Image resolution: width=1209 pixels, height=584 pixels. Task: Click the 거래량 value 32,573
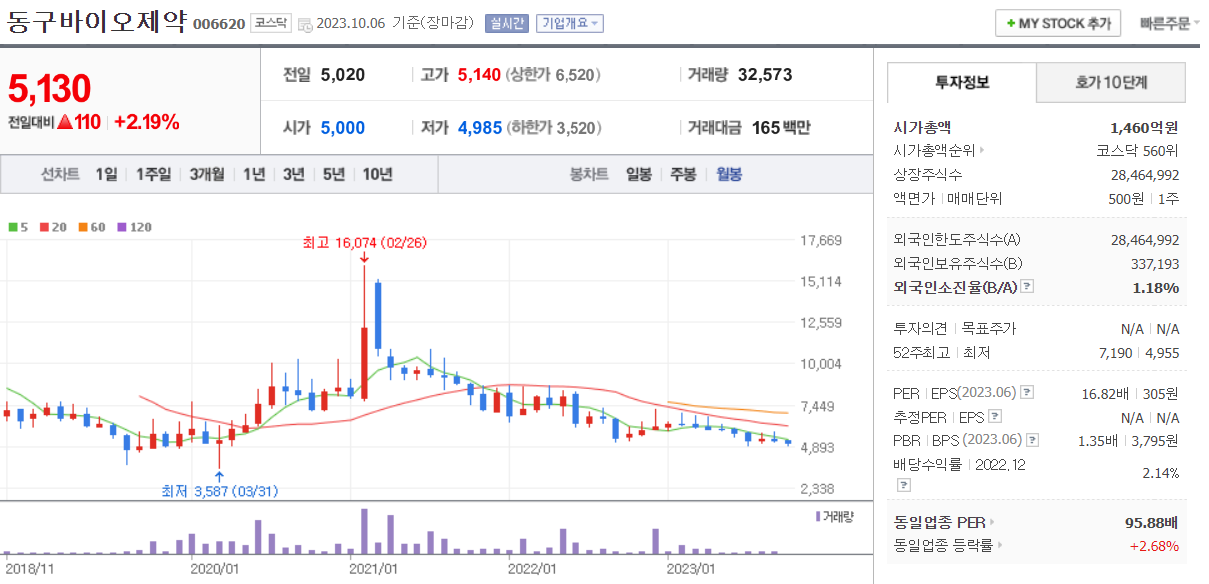[x=765, y=75]
